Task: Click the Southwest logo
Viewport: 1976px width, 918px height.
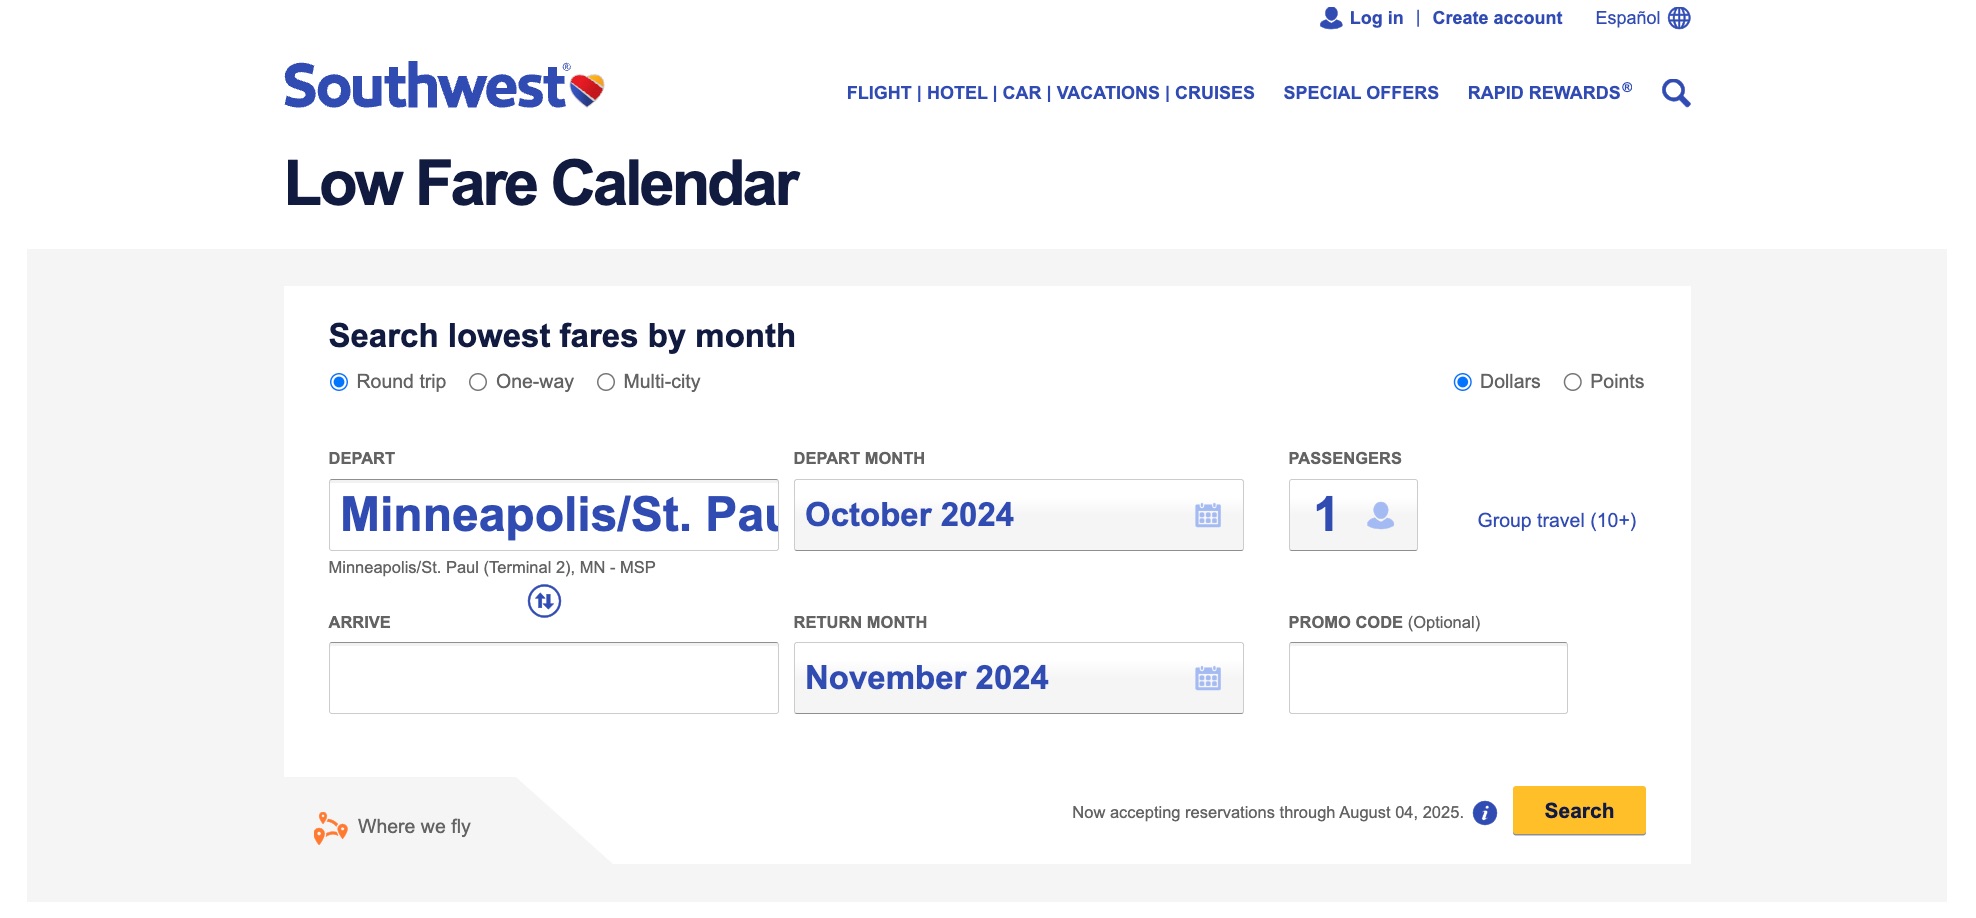Action: point(443,88)
